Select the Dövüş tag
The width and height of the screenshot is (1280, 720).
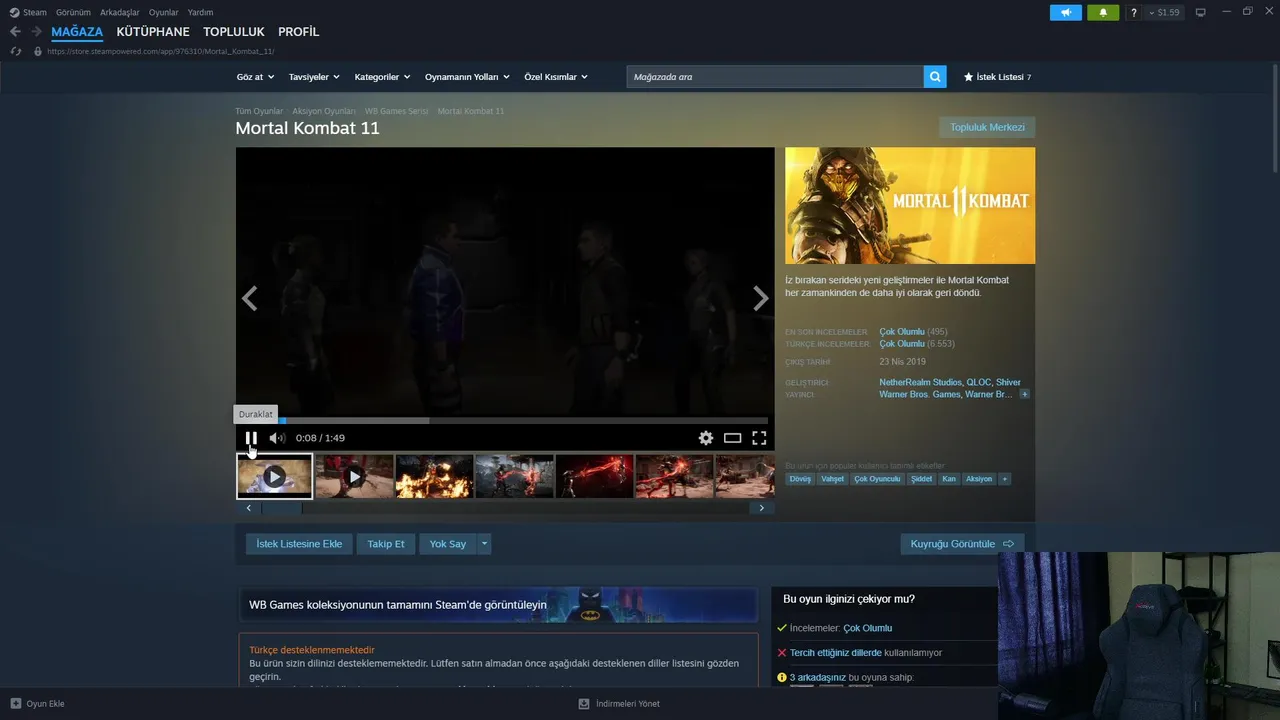801,479
